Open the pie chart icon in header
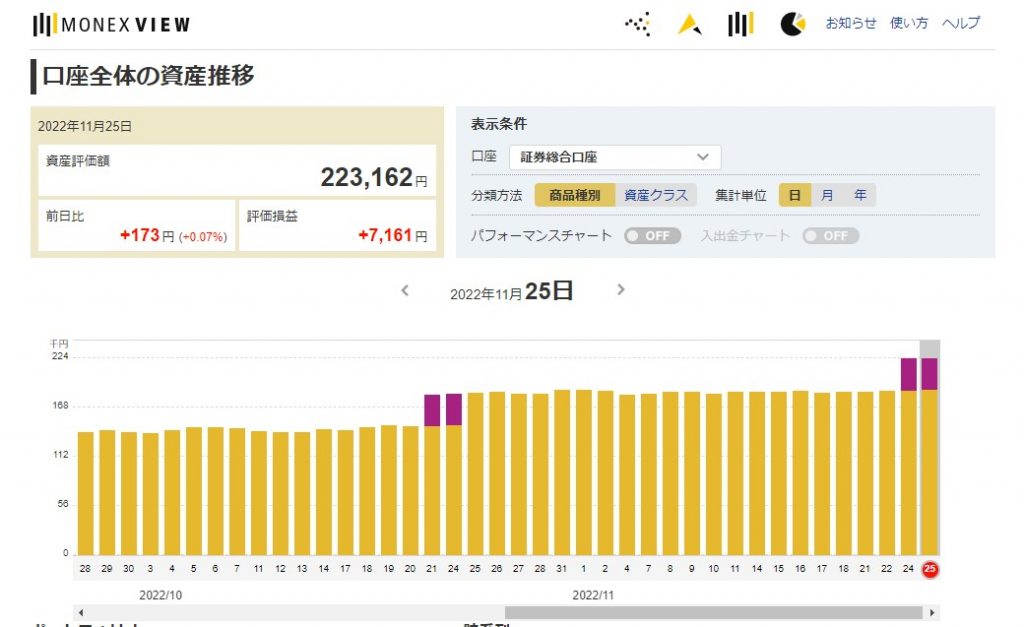Screen dimensions: 1024x627 [793, 25]
